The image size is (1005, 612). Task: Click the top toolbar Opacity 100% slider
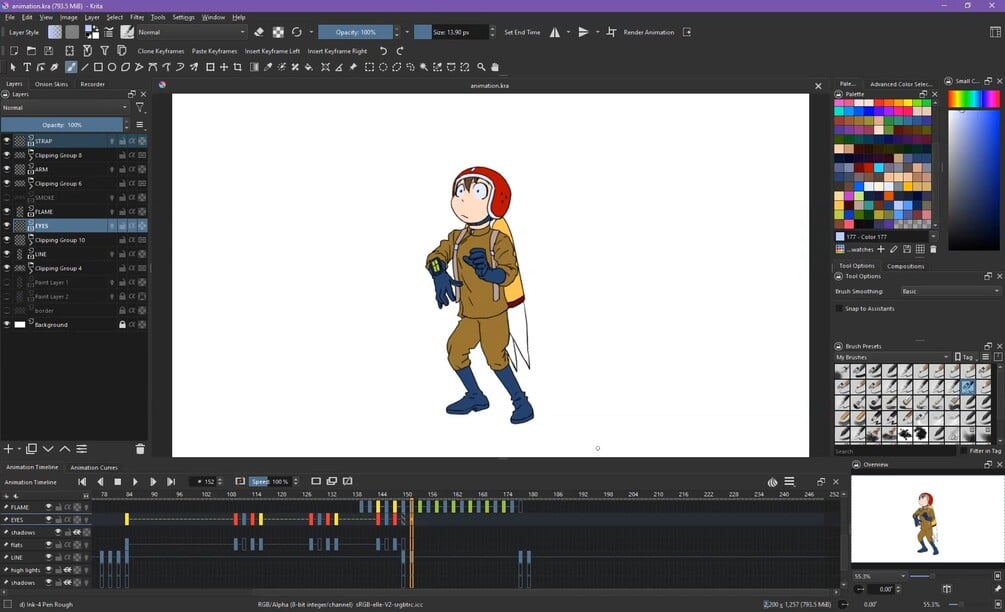pos(356,32)
